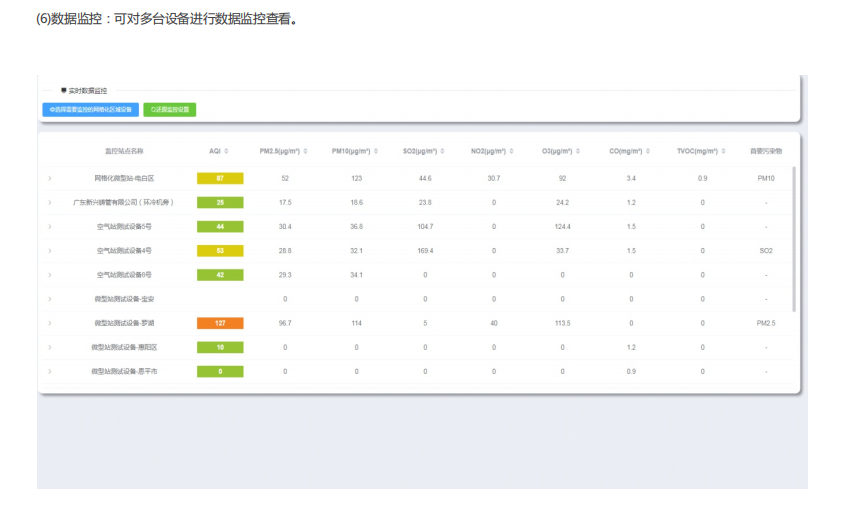Sort table by AQI column arrows
Image resolution: width=846 pixels, height=521 pixels.
(227, 151)
